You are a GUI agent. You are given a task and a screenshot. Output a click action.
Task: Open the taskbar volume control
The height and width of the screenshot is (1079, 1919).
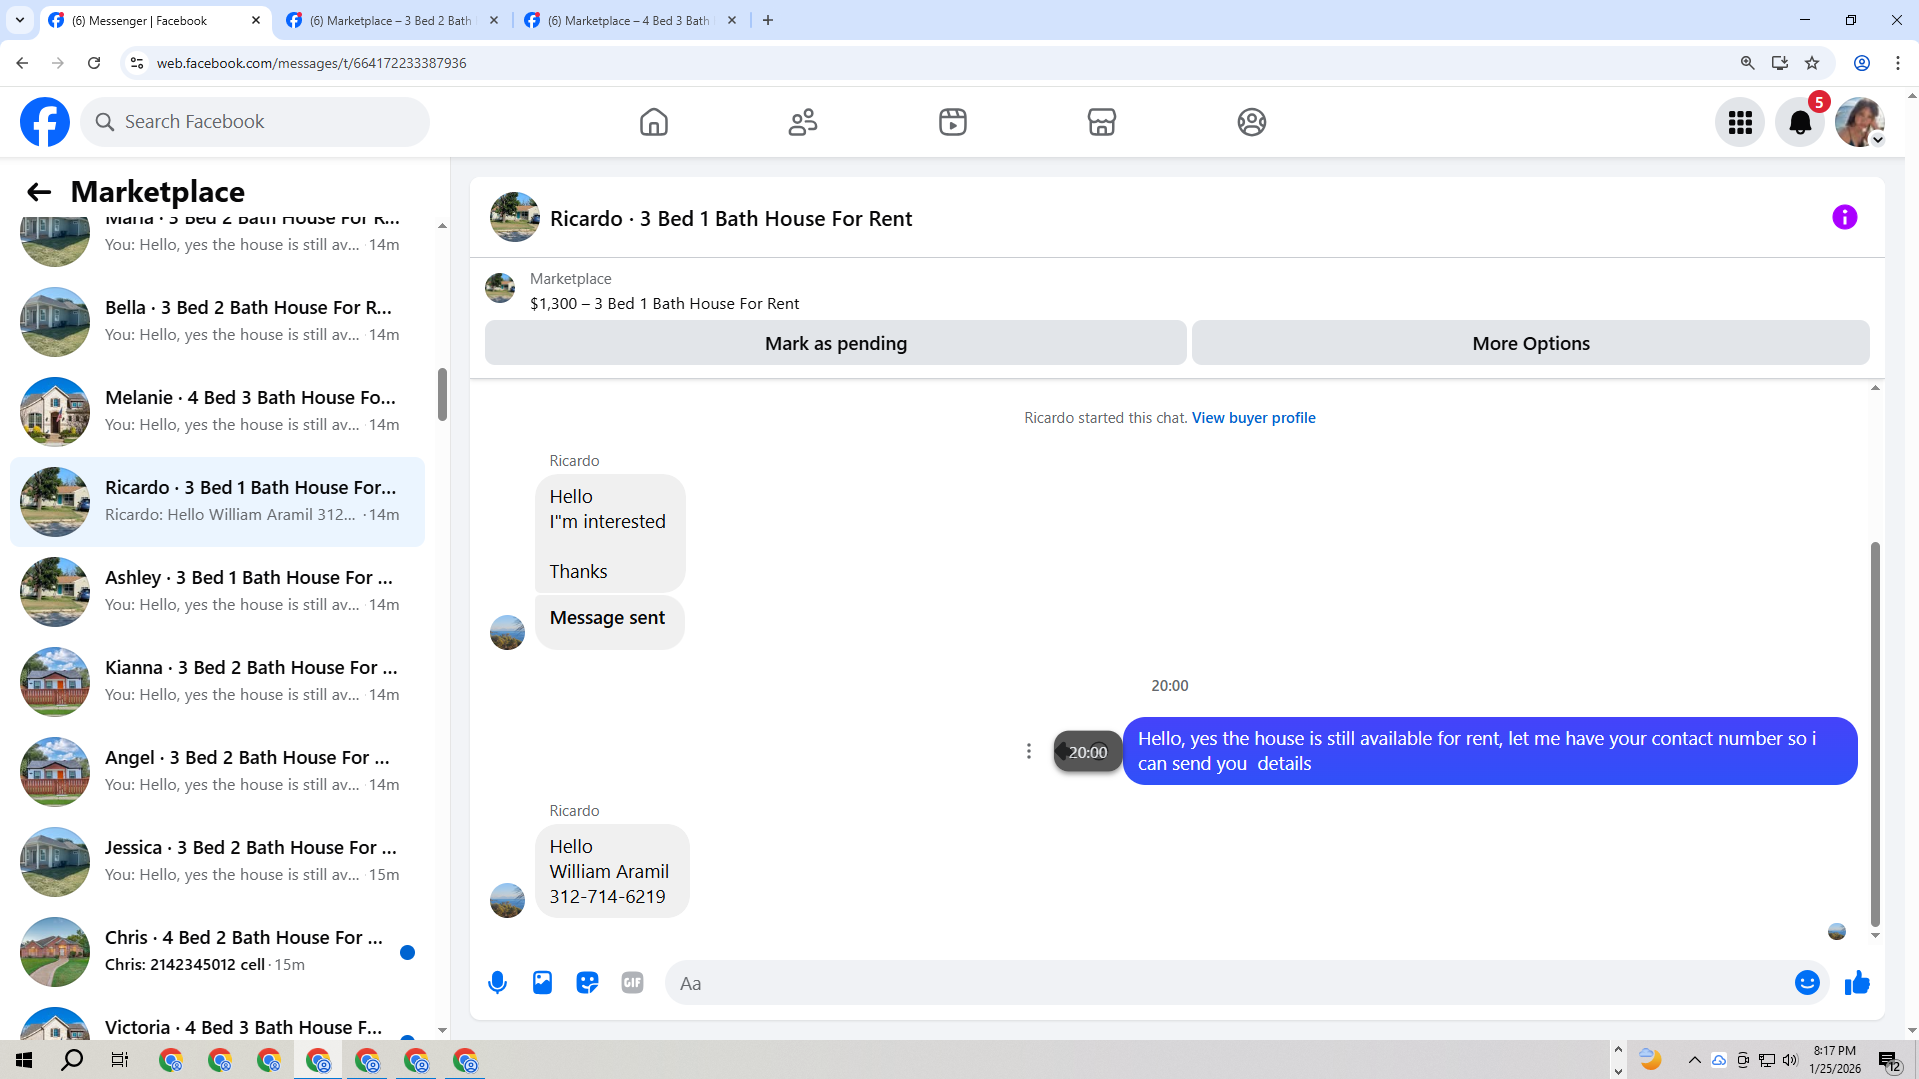click(x=1790, y=1060)
